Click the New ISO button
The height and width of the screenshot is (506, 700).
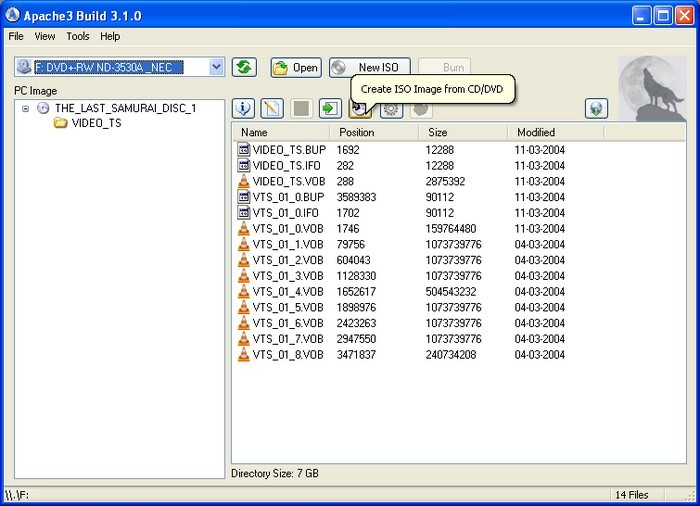[370, 67]
